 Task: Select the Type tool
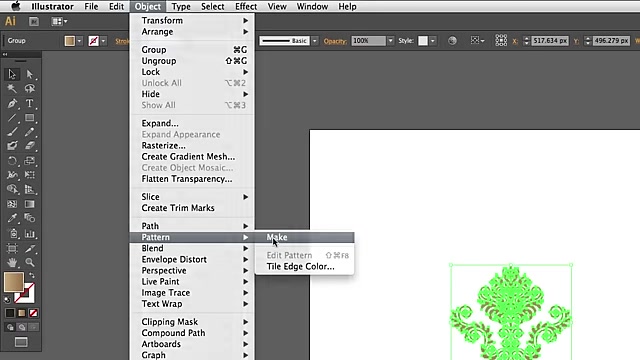(x=29, y=103)
